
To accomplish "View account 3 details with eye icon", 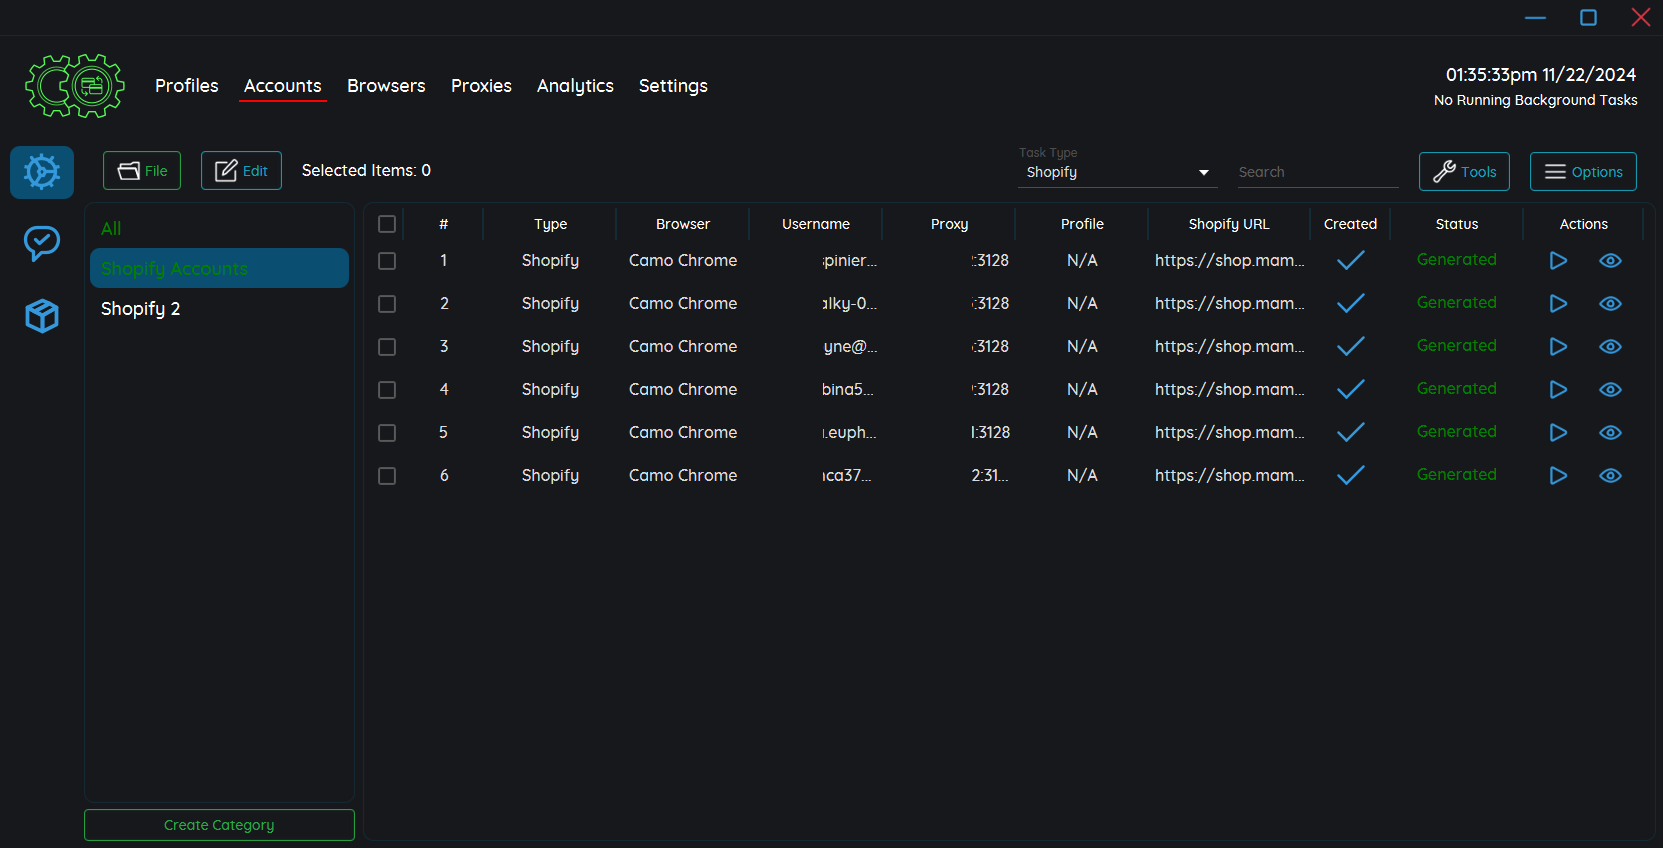I will click(x=1610, y=347).
